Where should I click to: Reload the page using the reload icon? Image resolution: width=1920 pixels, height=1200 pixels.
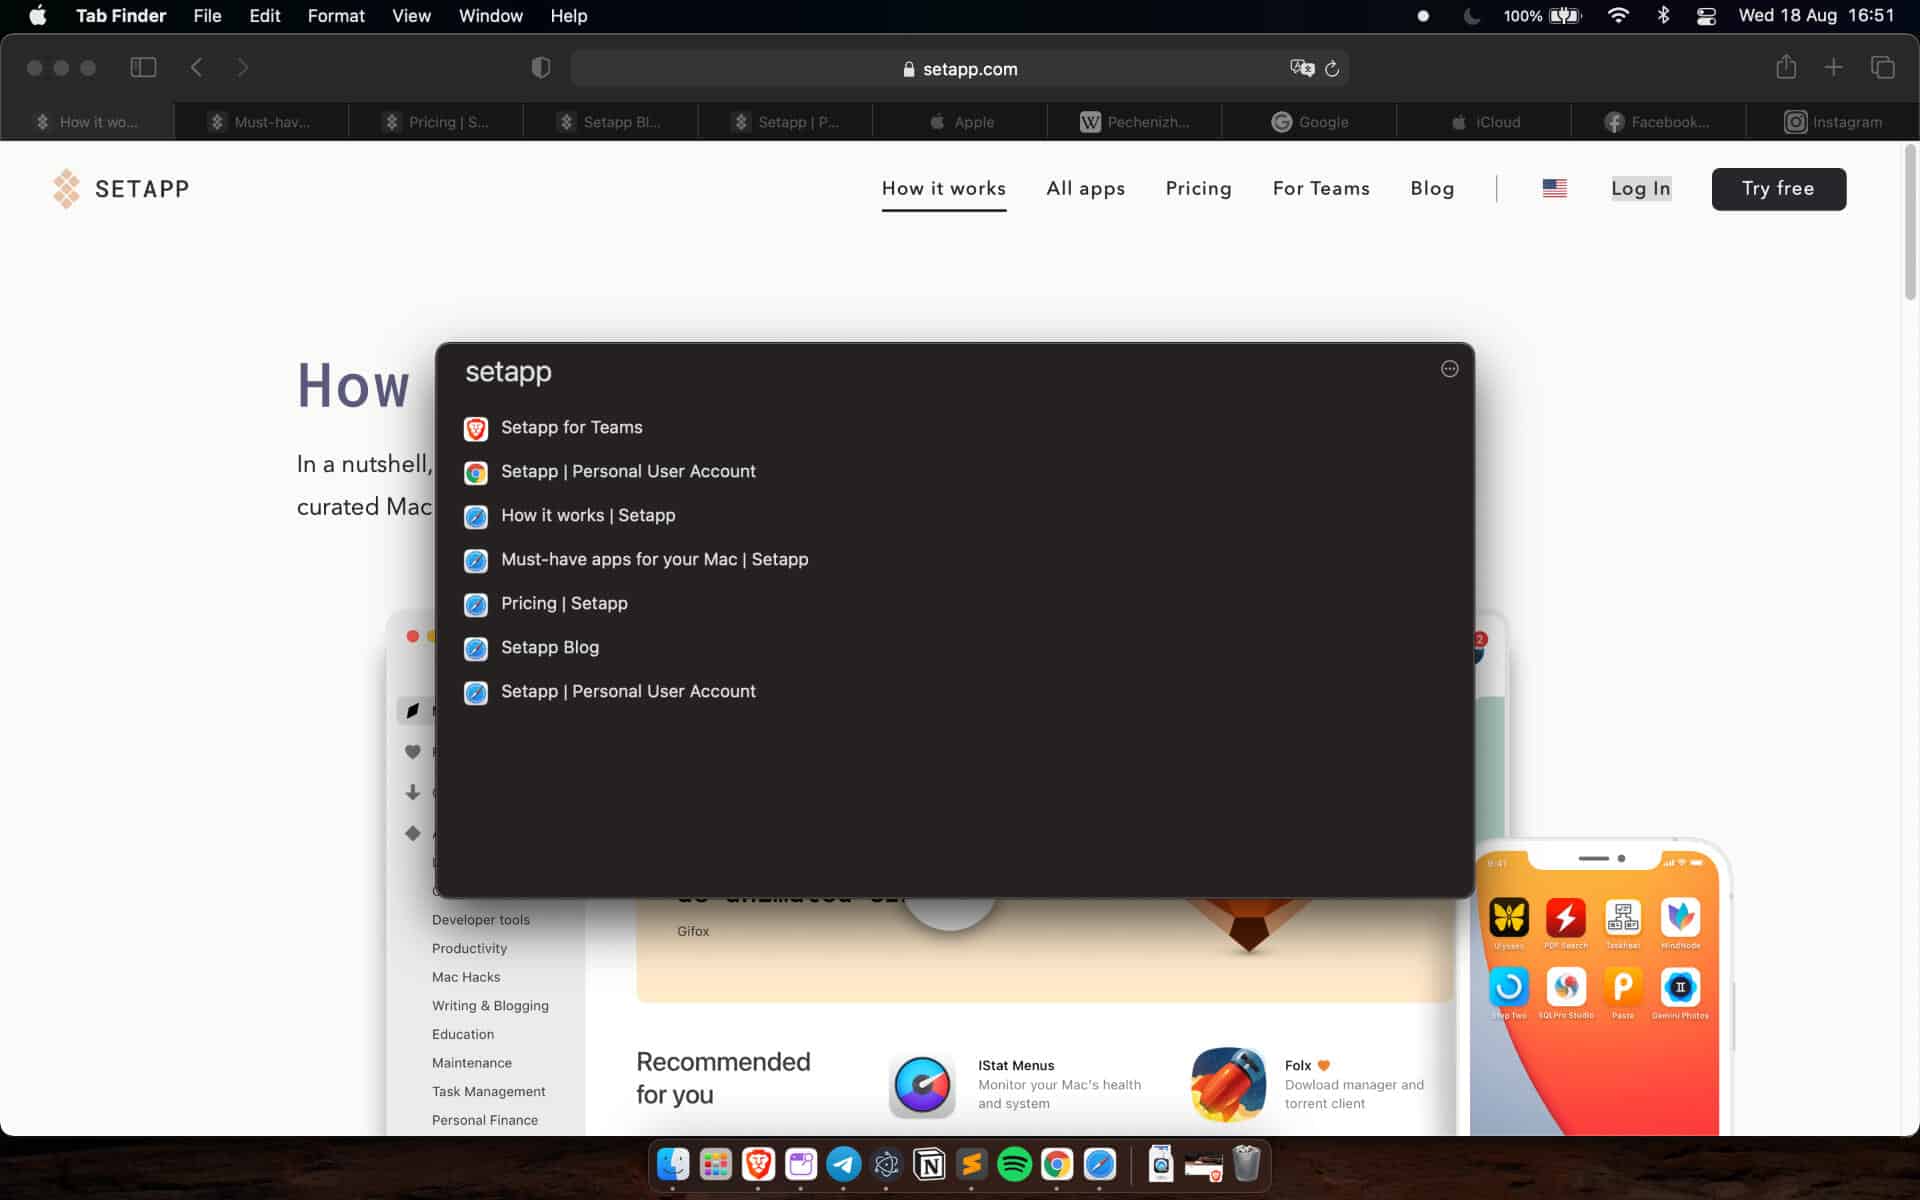1333,68
